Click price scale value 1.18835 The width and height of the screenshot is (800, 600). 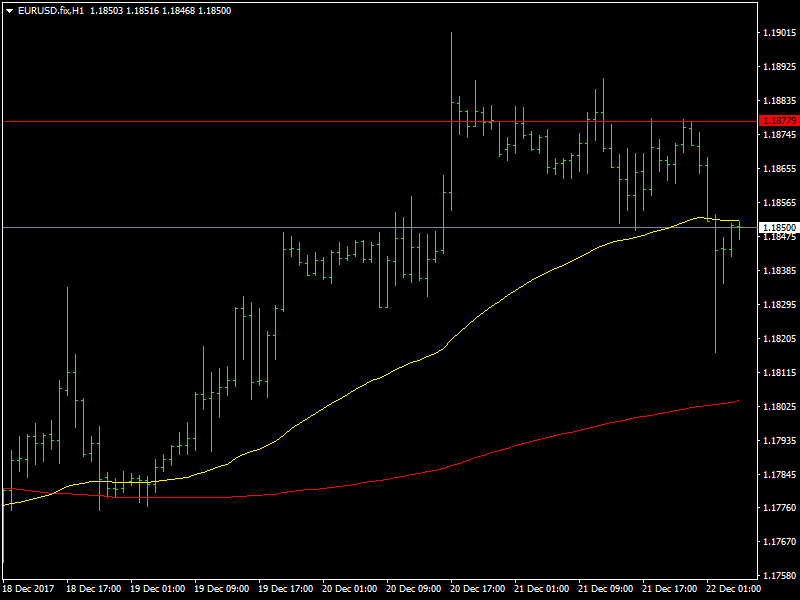click(x=779, y=101)
